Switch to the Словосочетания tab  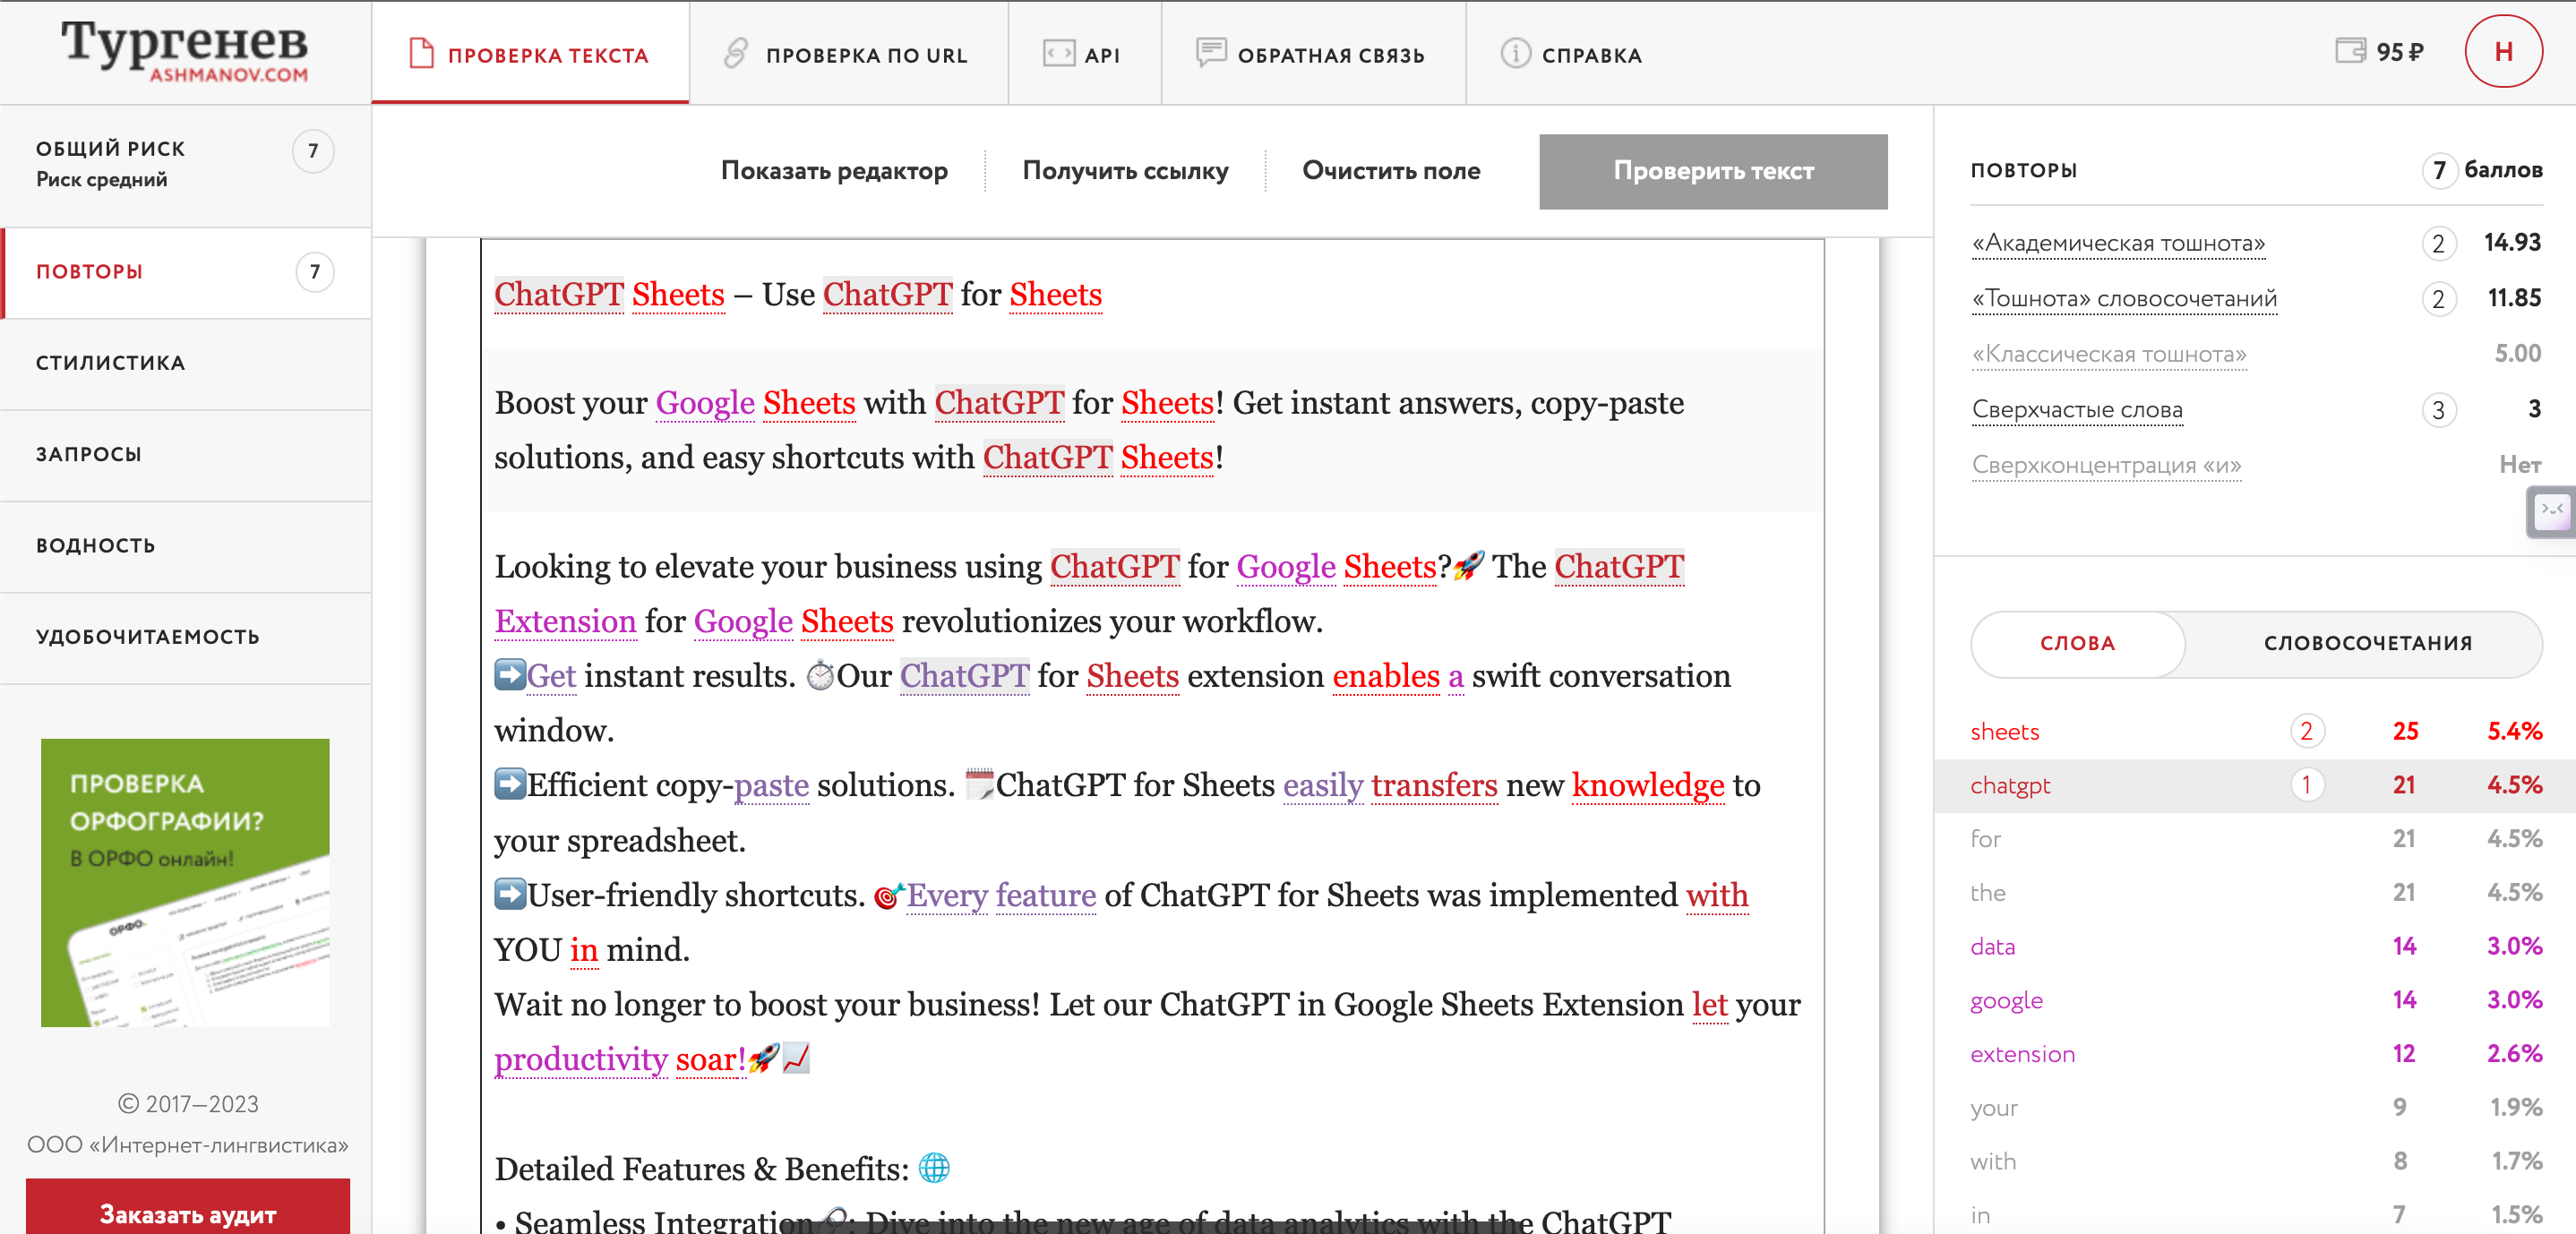coord(2366,644)
